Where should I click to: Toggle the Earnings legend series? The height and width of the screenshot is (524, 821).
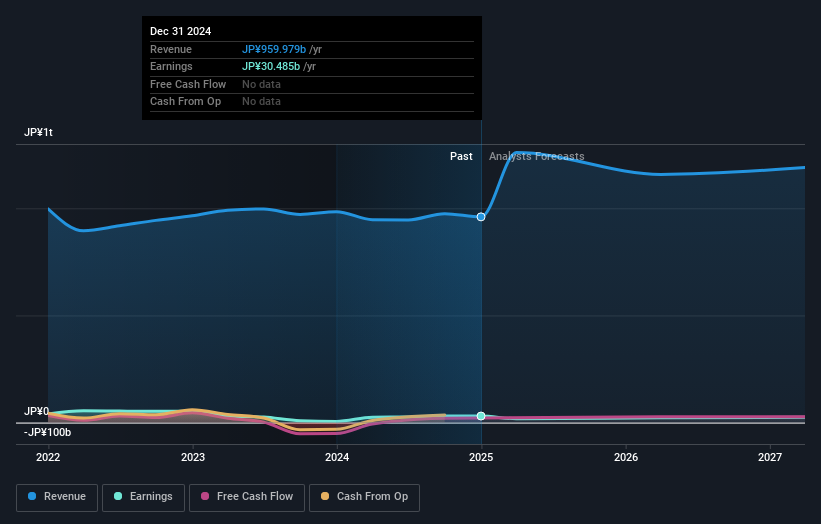(x=143, y=497)
